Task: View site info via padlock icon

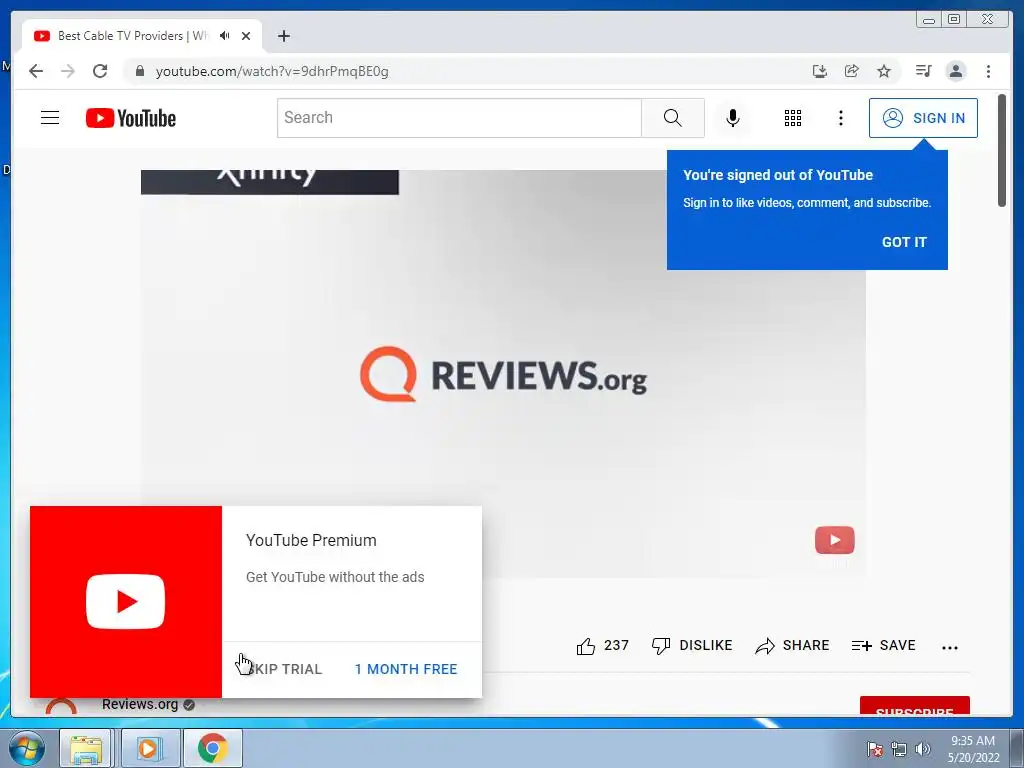Action: pos(140,71)
